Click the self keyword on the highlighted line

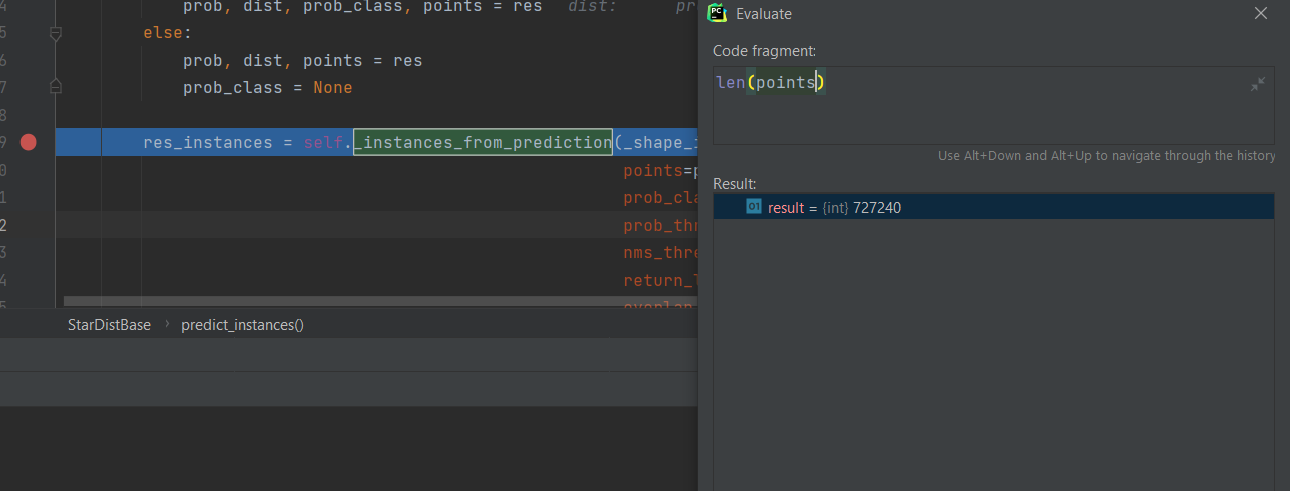tap(323, 143)
